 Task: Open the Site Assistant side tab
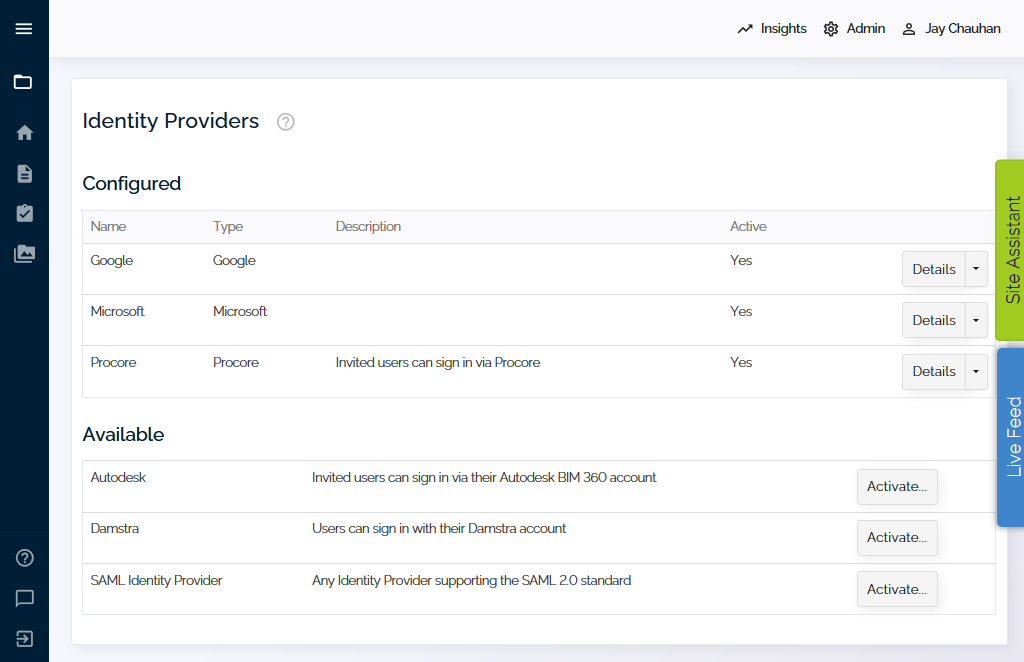(1011, 250)
